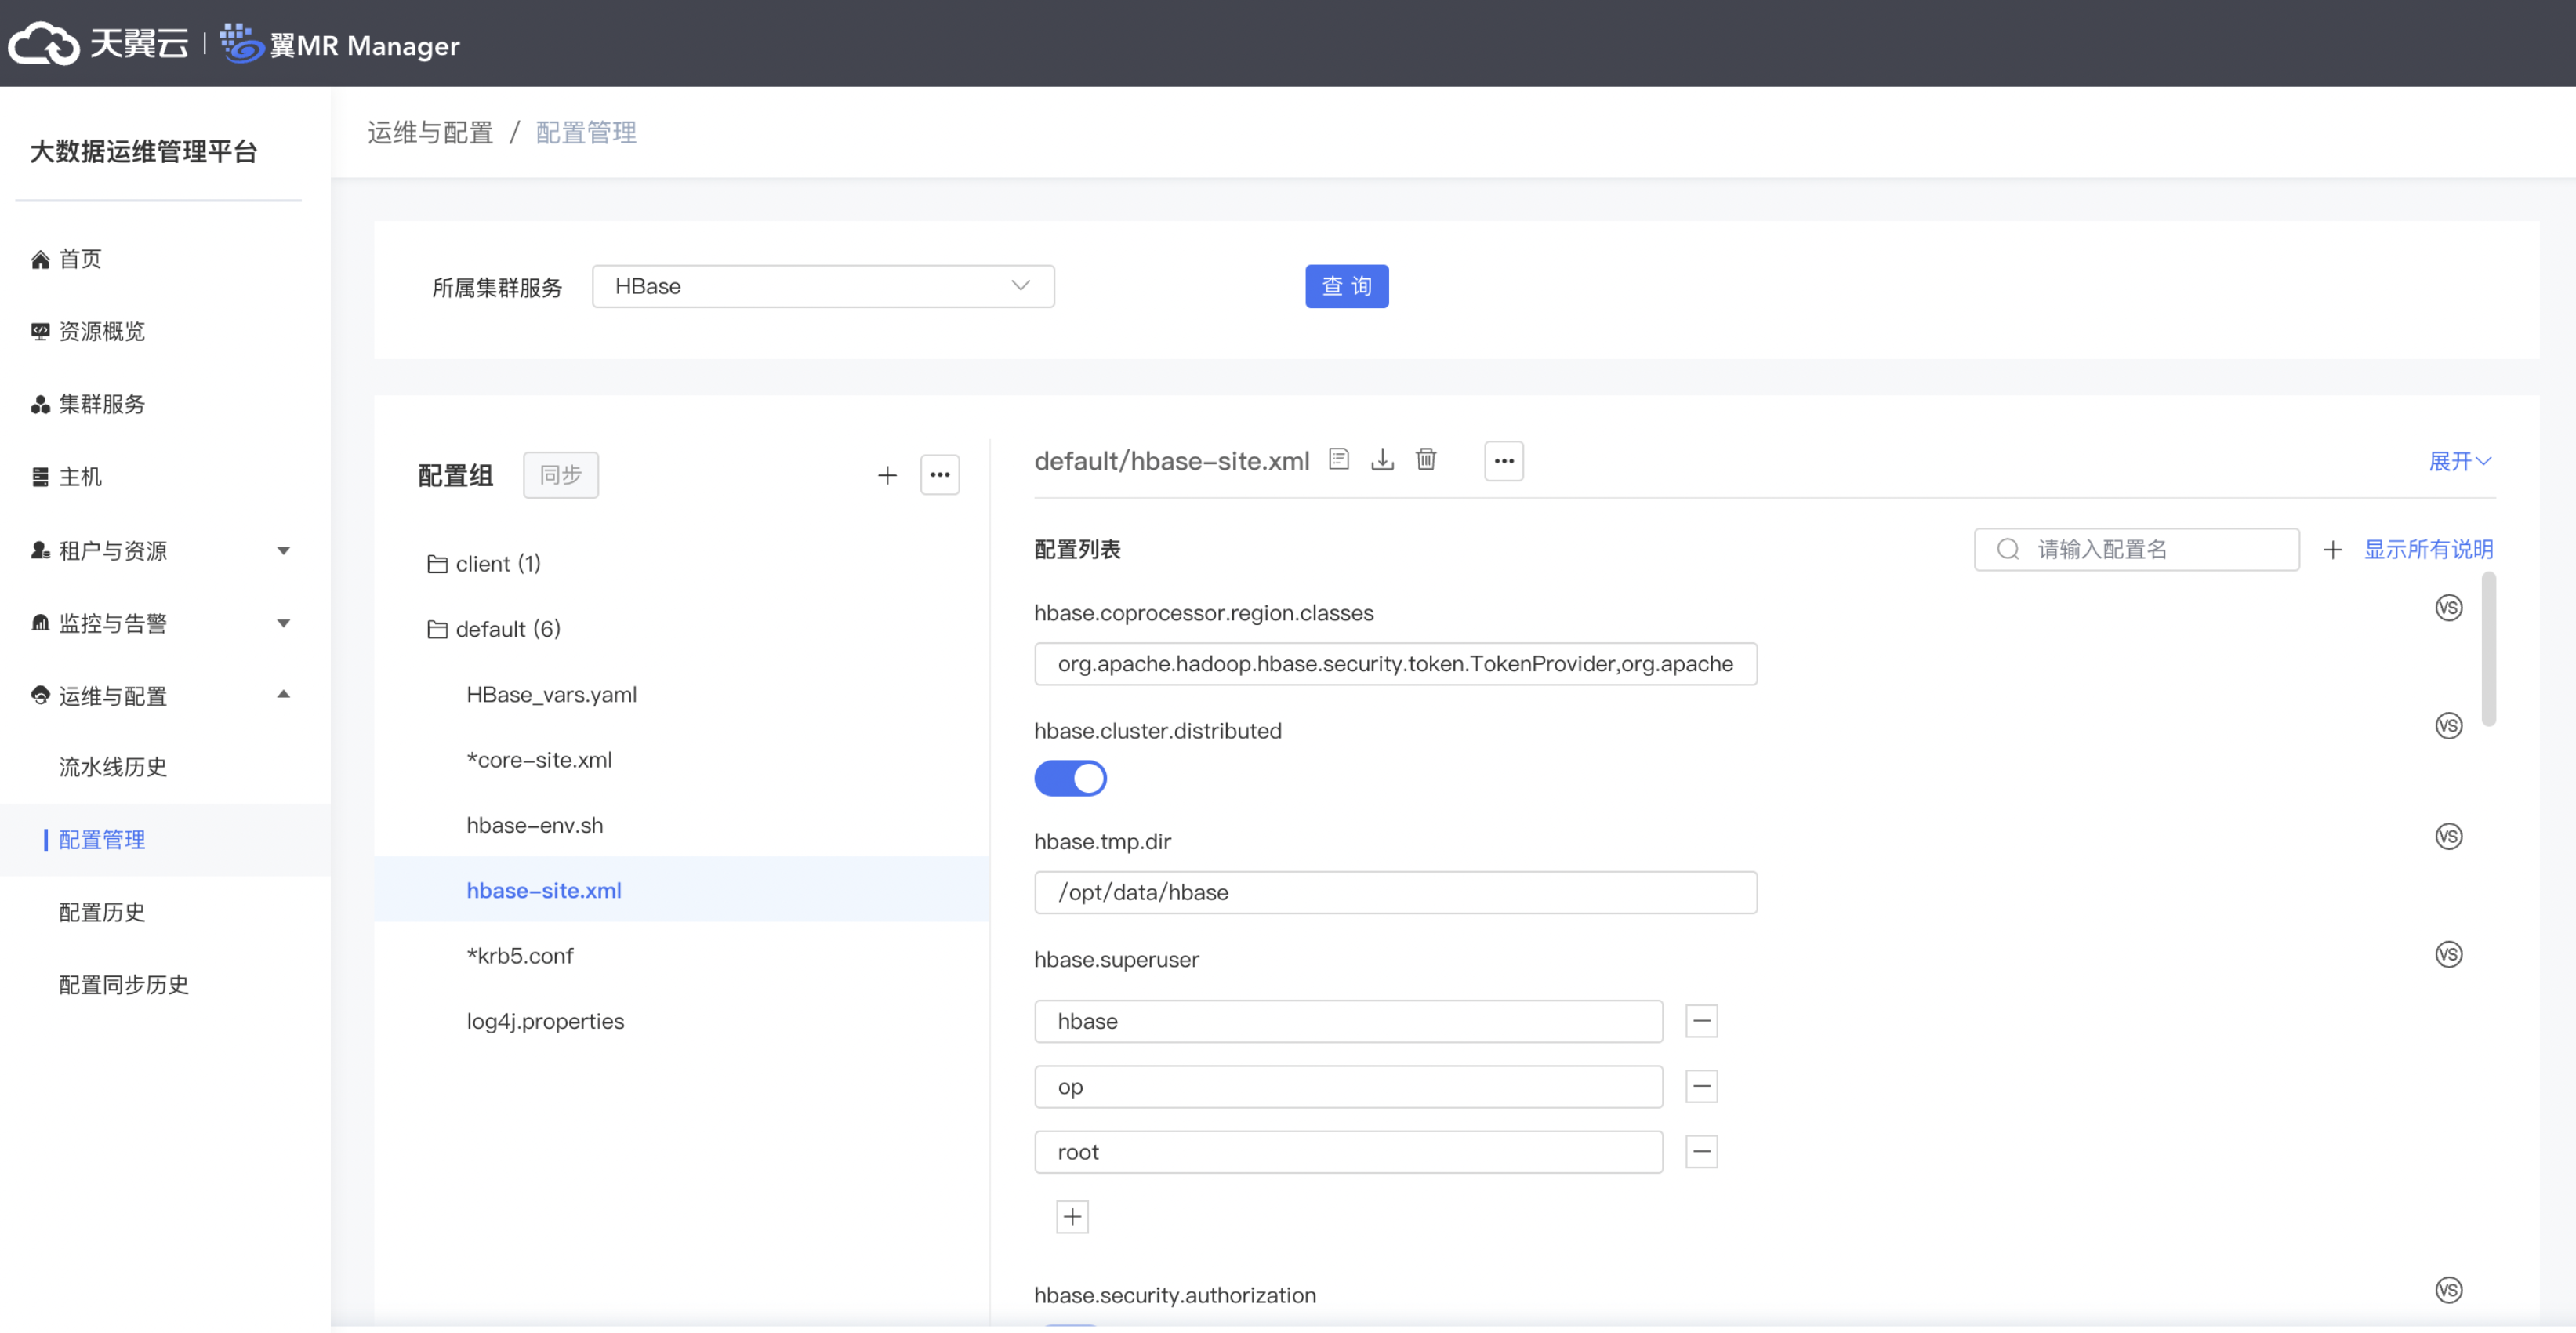Download the hbase-site.xml file

pyautogui.click(x=1382, y=459)
